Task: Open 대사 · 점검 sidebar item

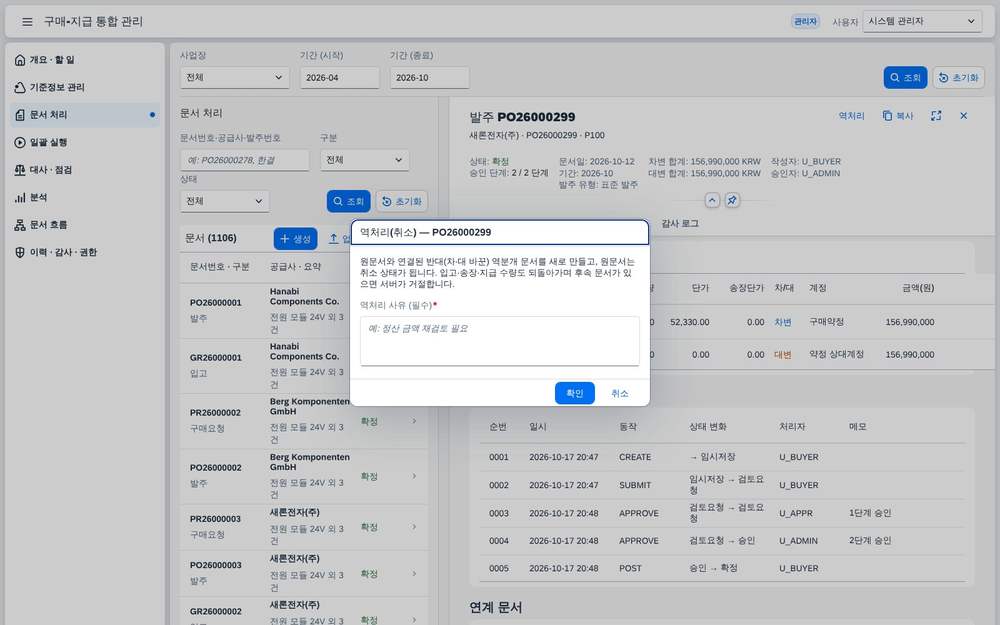Action: click(83, 170)
